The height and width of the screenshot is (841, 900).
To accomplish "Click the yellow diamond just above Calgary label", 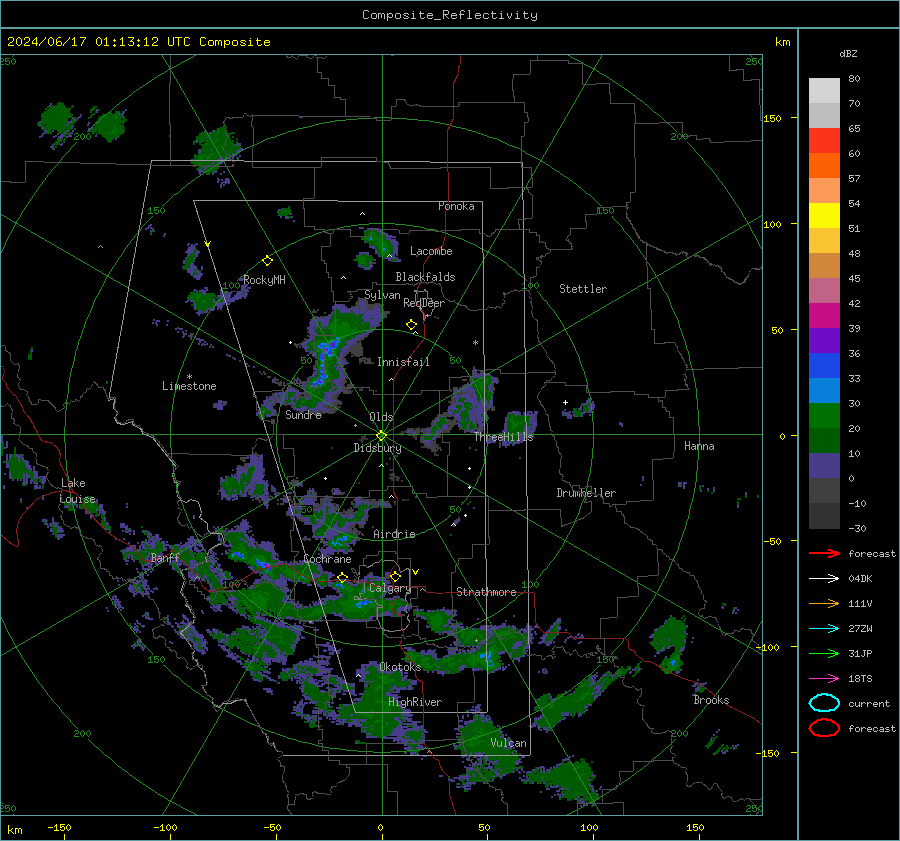I will pos(395,576).
